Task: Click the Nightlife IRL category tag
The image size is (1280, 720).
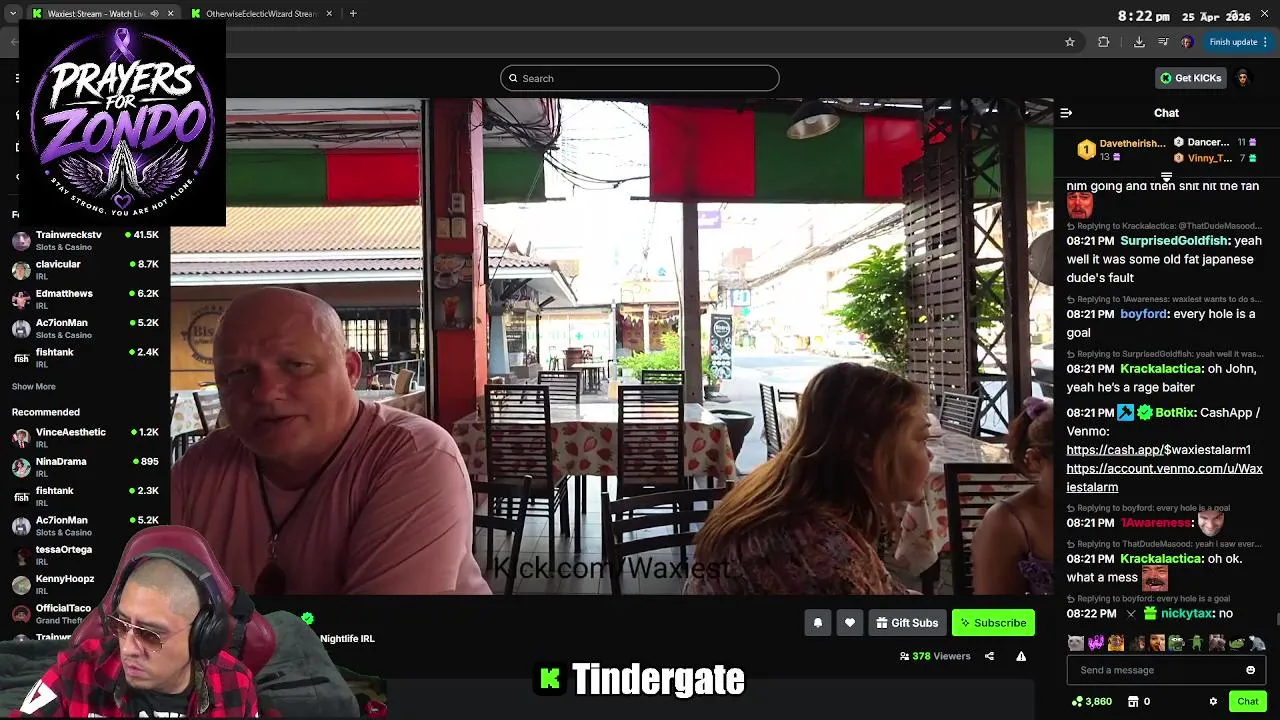Action: 347,638
